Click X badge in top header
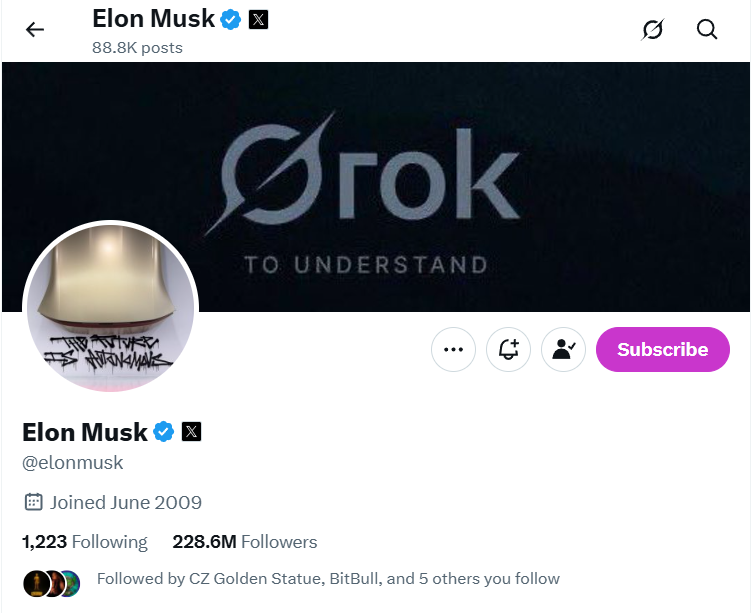The height and width of the screenshot is (613, 751). tap(258, 19)
